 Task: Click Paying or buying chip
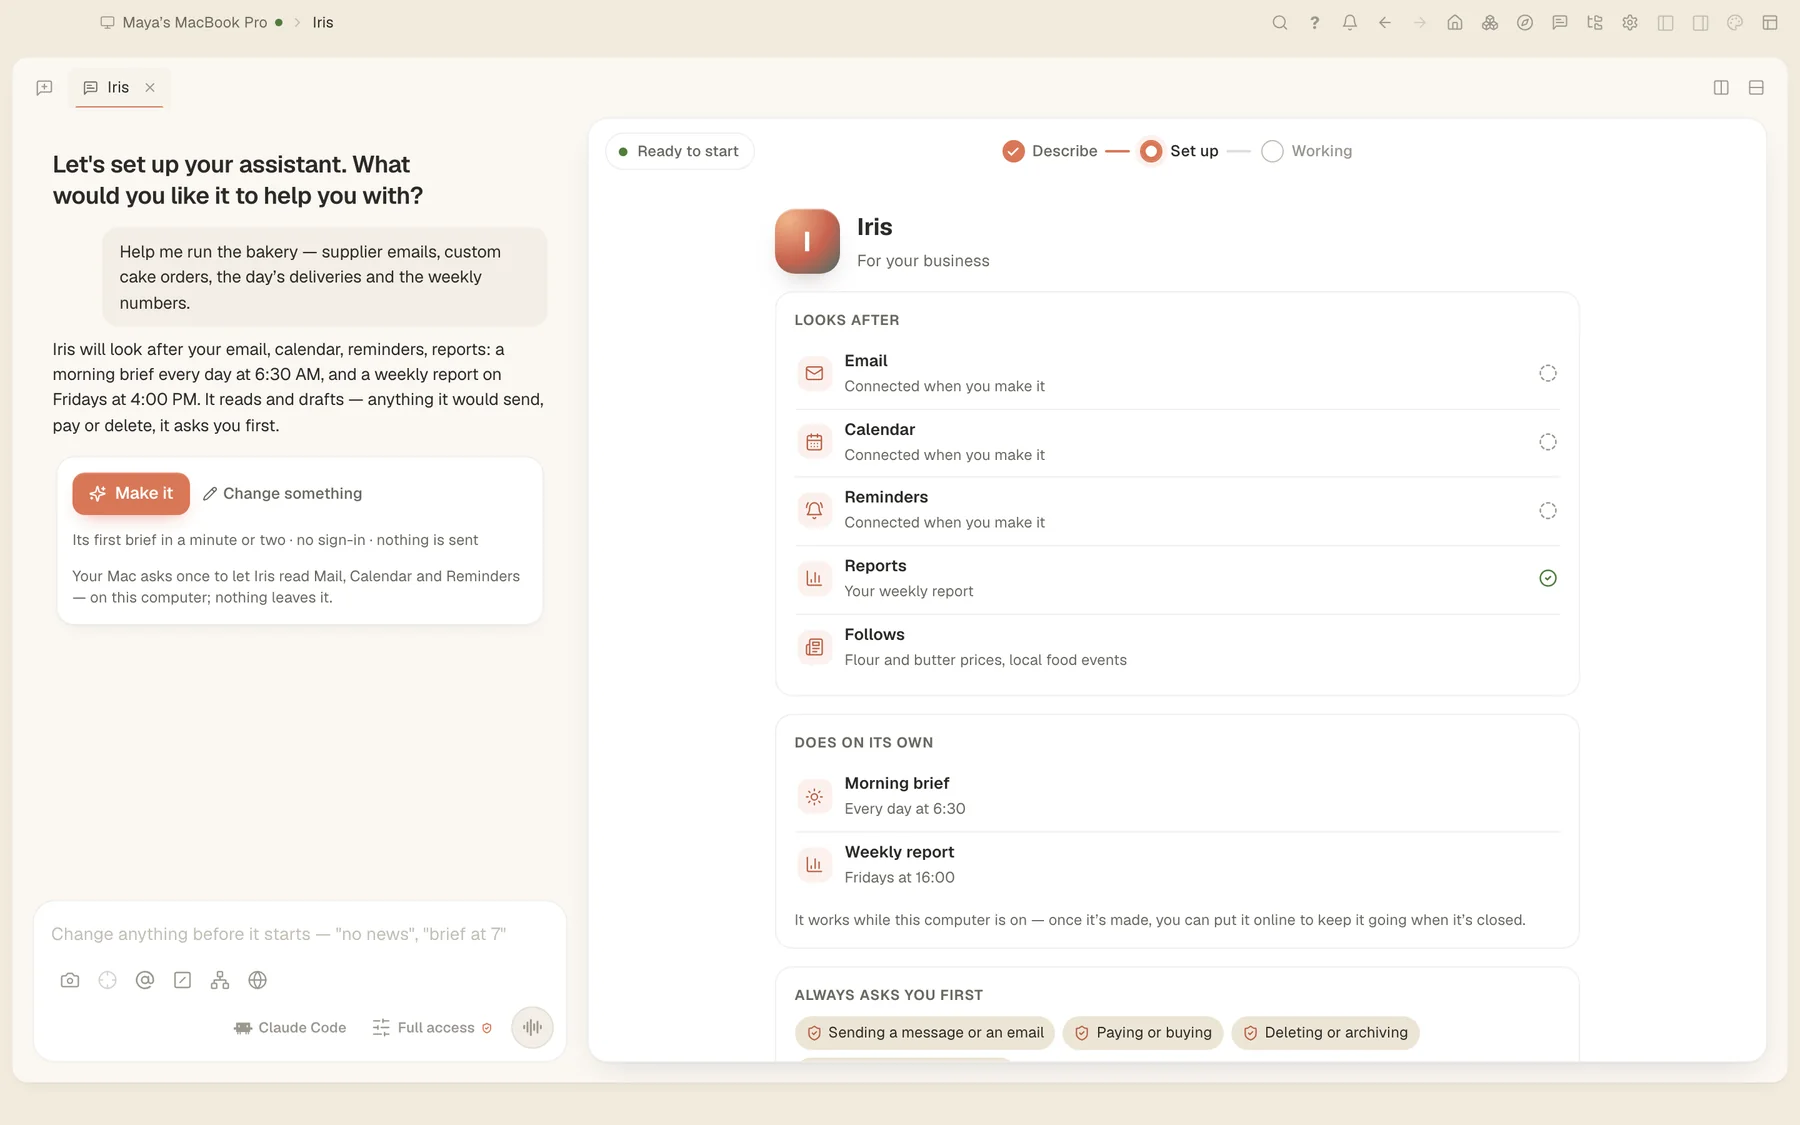[1143, 1033]
